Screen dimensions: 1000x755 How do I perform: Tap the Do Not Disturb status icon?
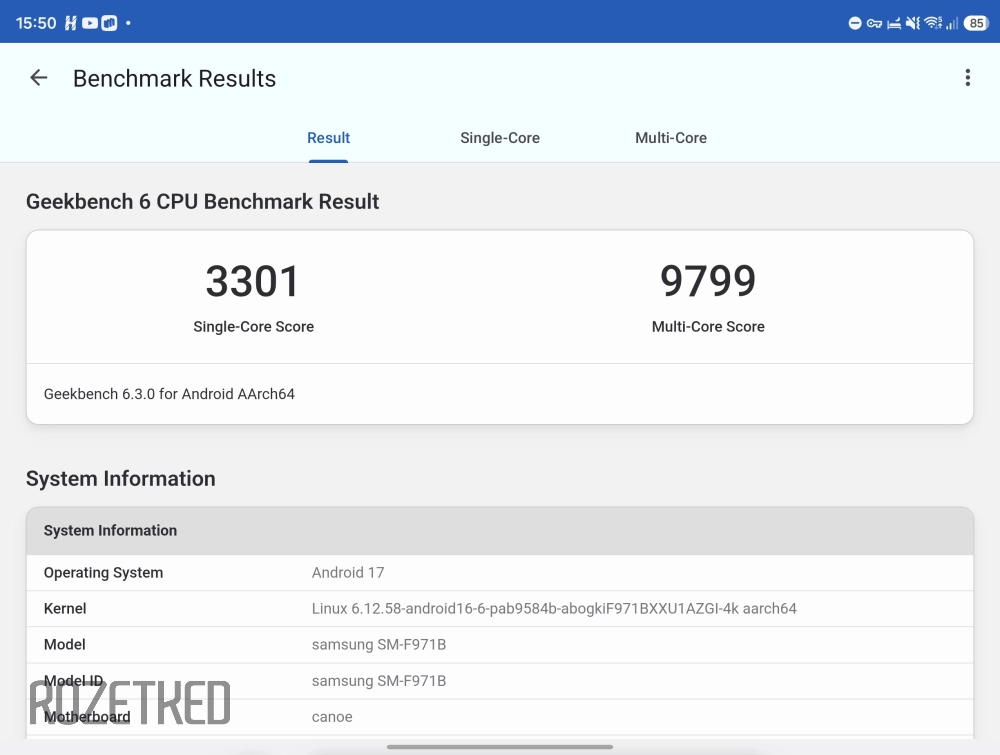tap(855, 24)
